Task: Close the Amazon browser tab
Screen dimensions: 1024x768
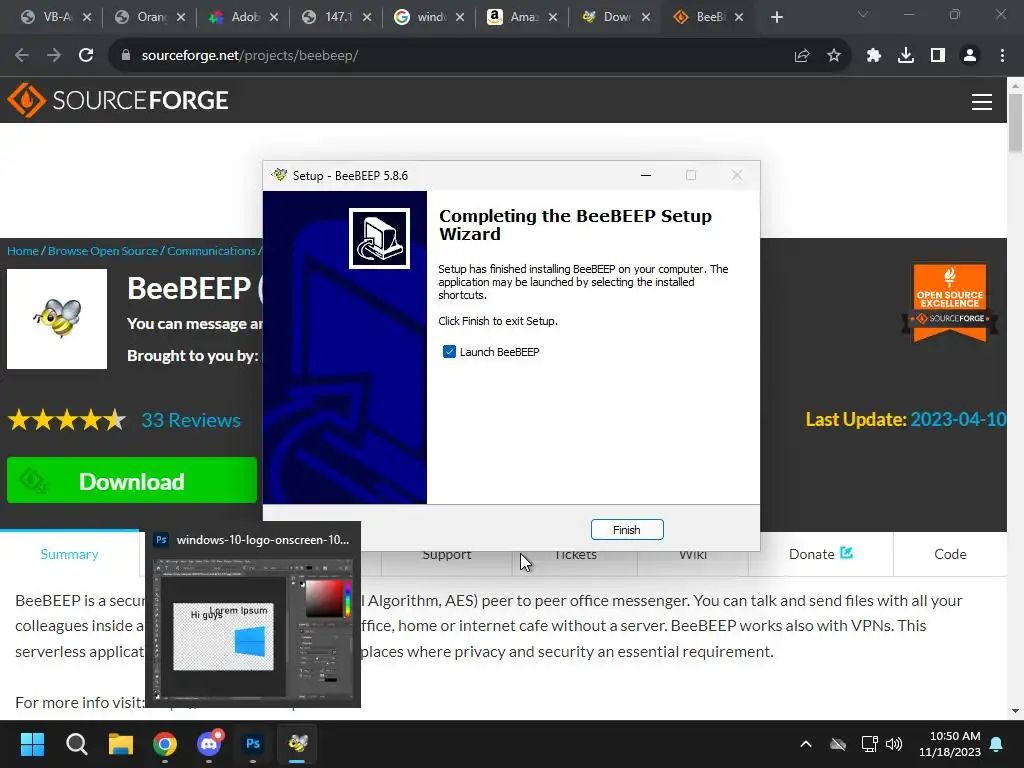Action: point(553,17)
